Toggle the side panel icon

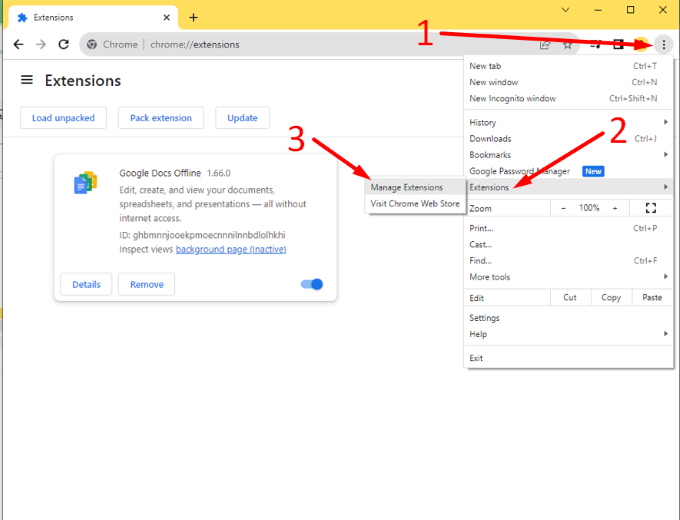pos(618,44)
